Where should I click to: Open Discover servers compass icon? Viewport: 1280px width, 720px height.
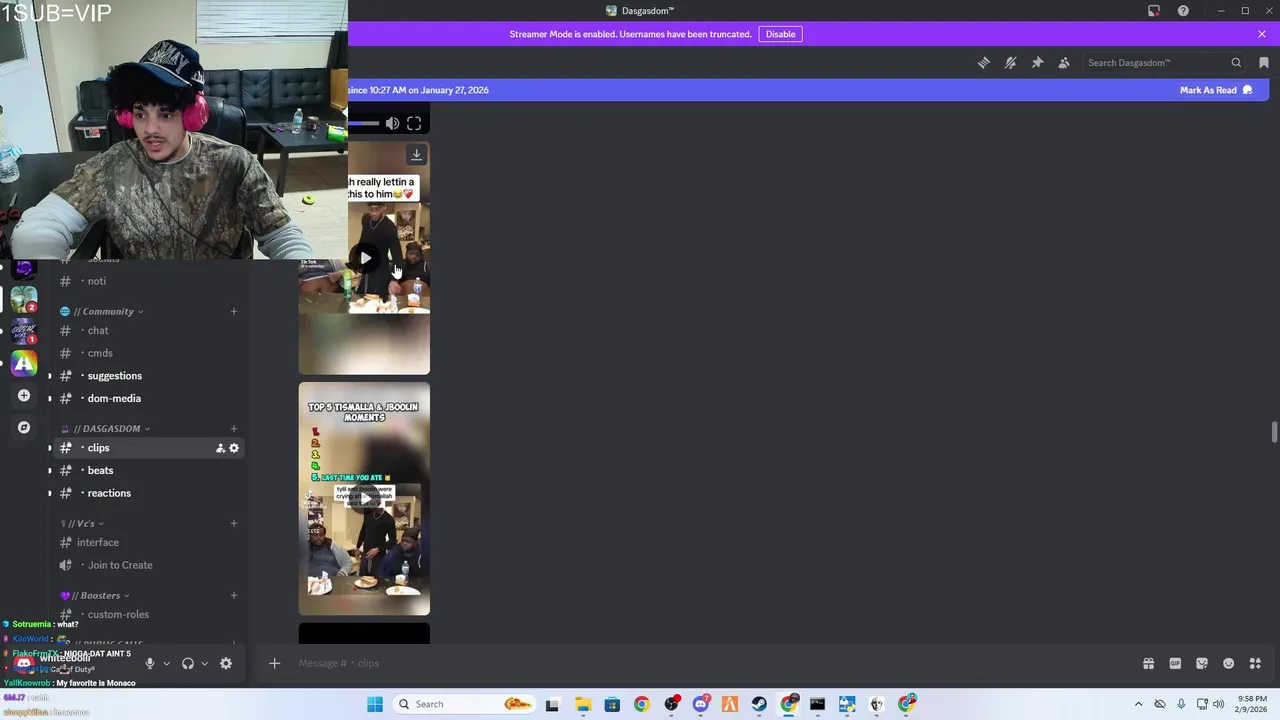[x=24, y=428]
